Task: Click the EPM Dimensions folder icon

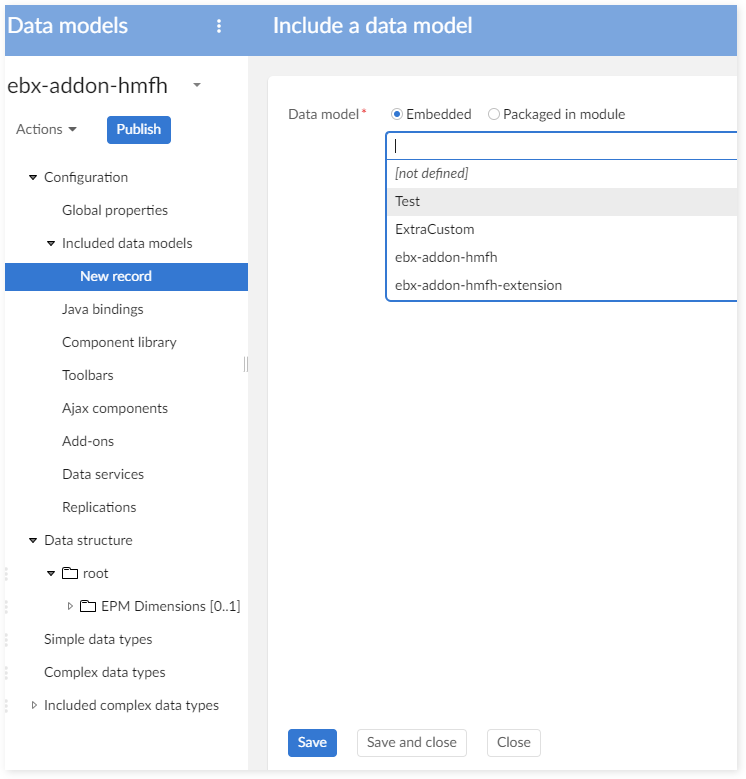Action: point(88,607)
